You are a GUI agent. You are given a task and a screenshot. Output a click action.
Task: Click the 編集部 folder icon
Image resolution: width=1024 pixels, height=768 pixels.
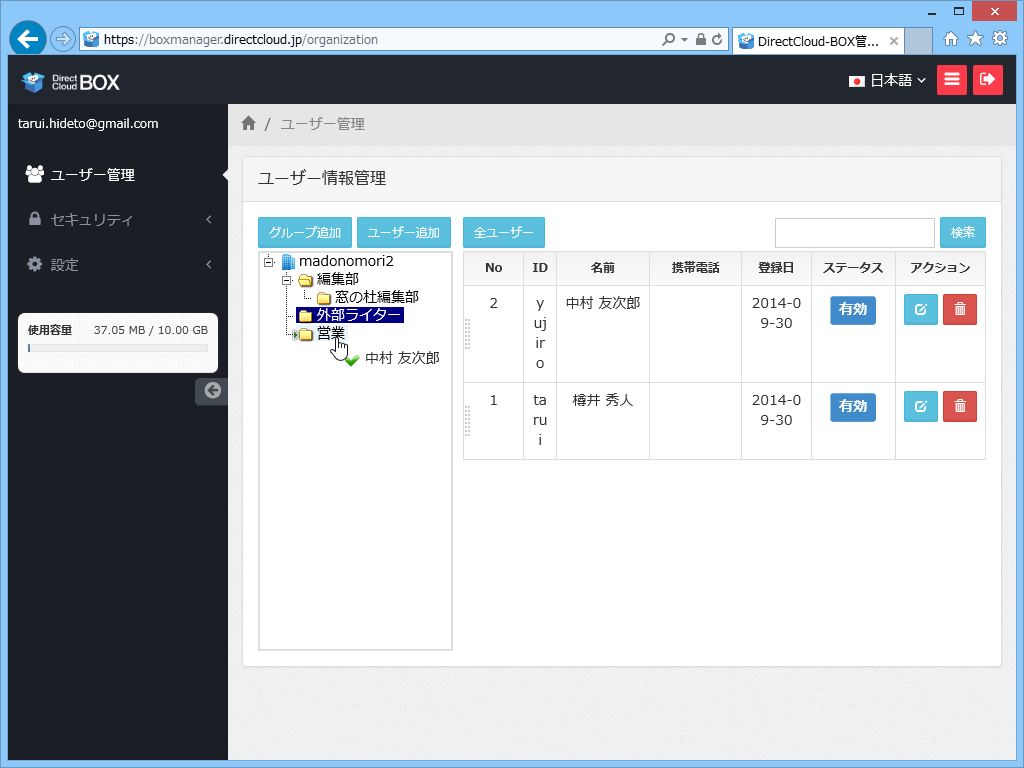point(306,280)
